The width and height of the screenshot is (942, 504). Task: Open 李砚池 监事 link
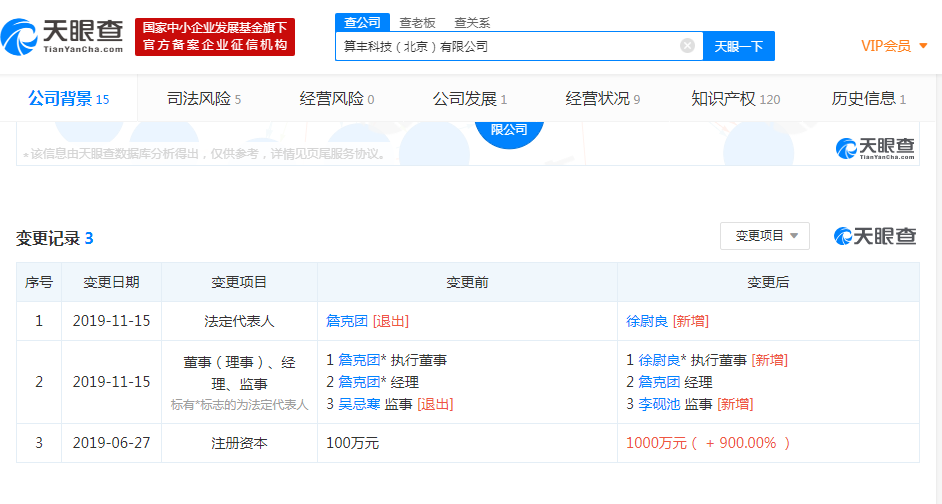659,404
